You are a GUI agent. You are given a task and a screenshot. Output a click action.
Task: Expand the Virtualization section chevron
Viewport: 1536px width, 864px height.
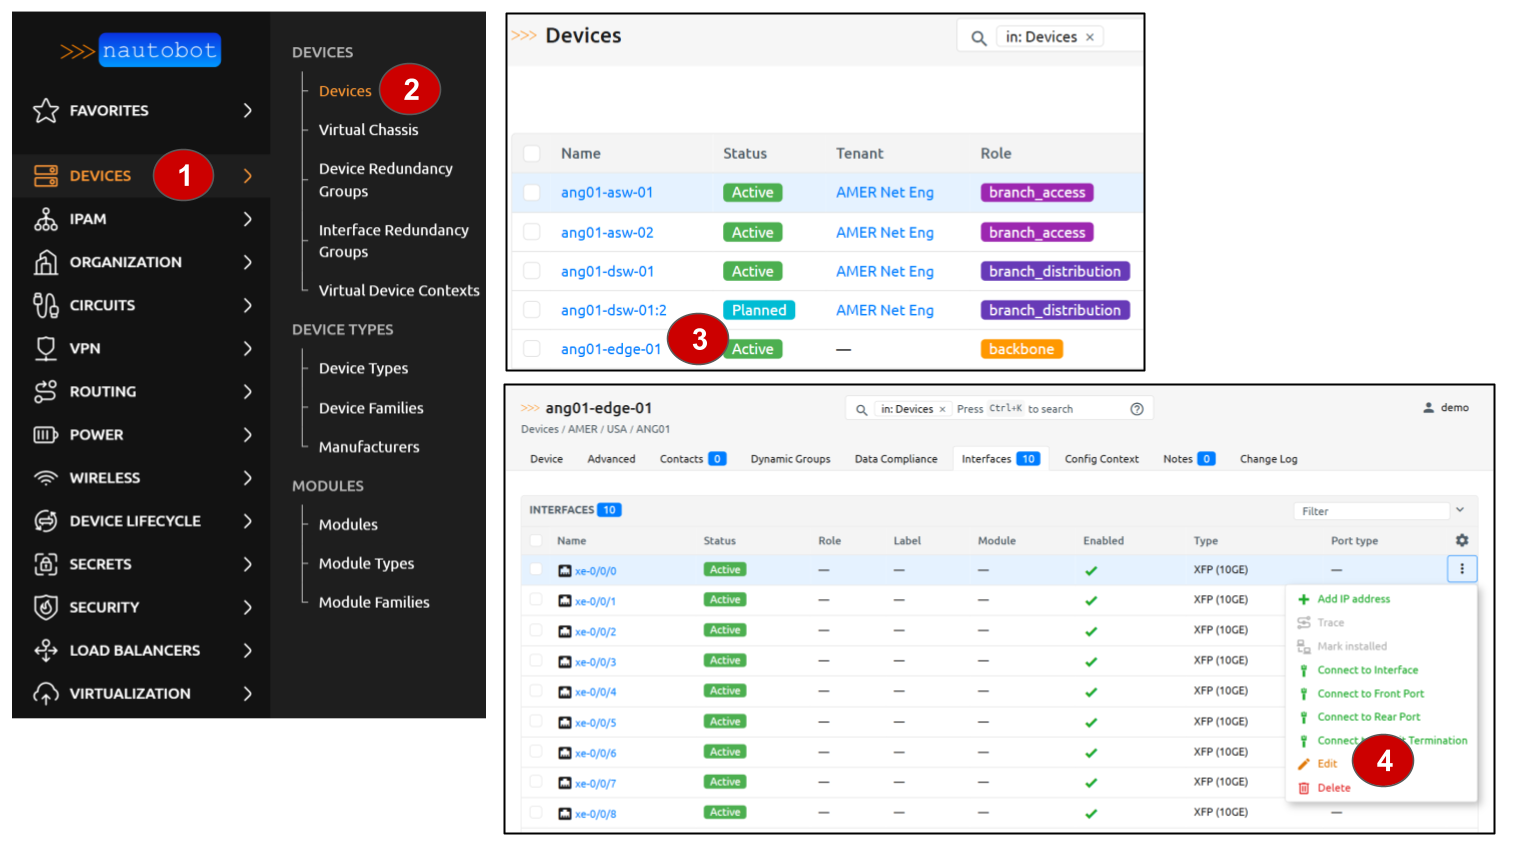click(x=248, y=693)
